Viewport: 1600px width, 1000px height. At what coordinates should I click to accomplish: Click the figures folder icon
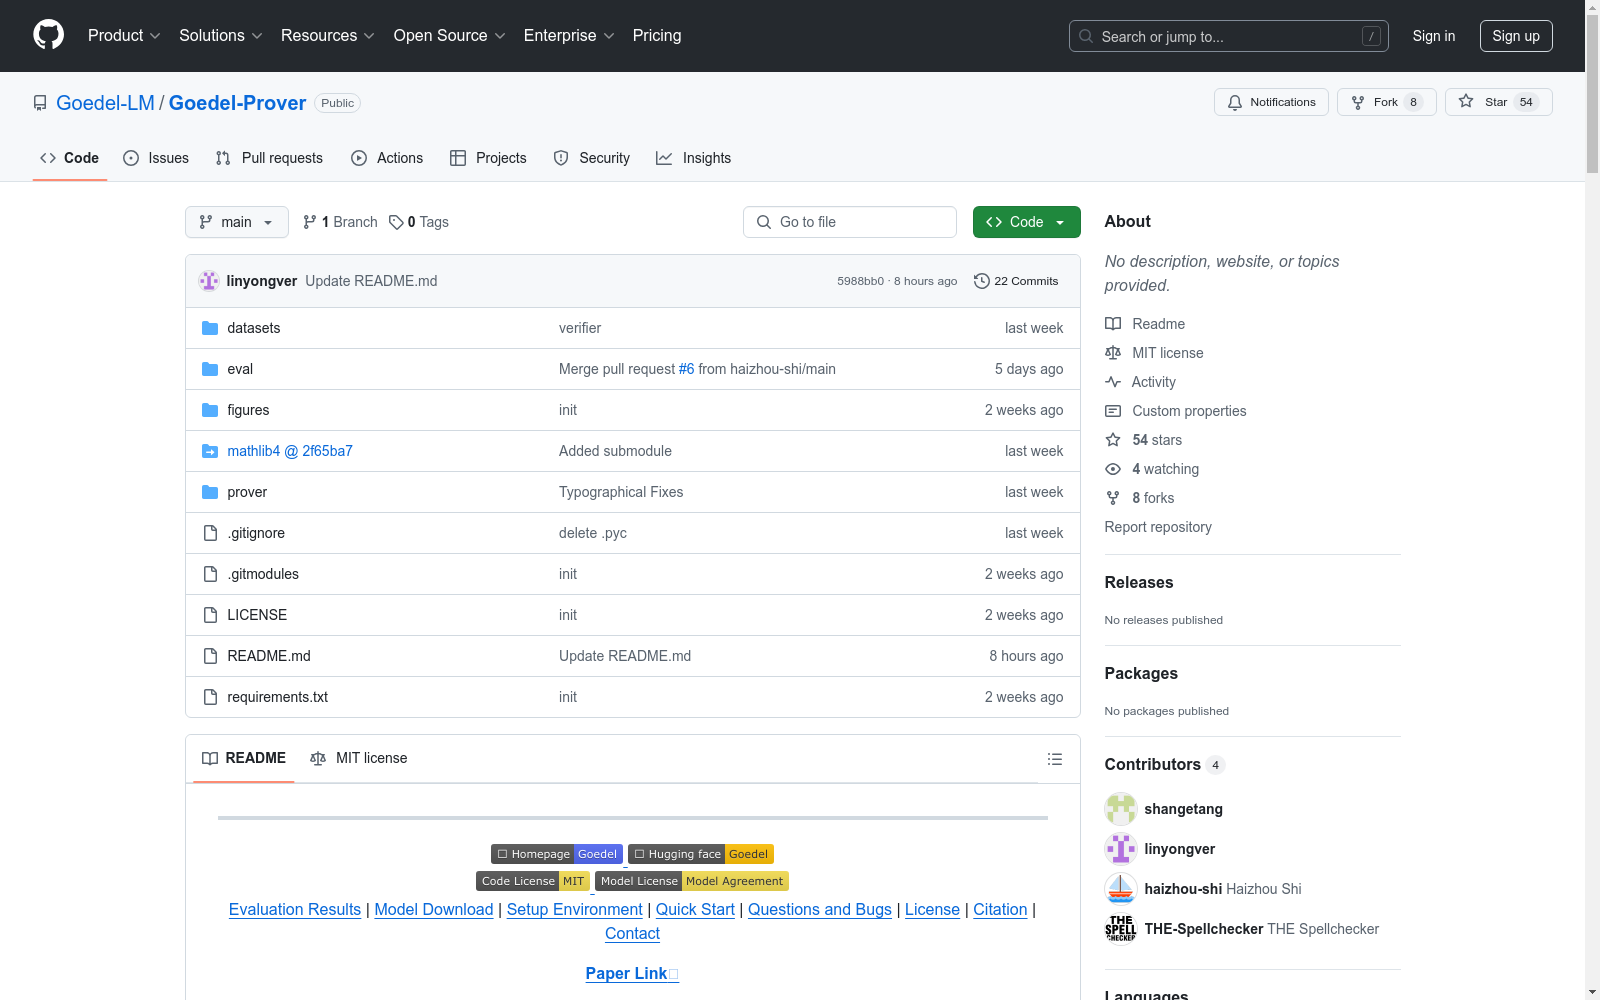210,410
